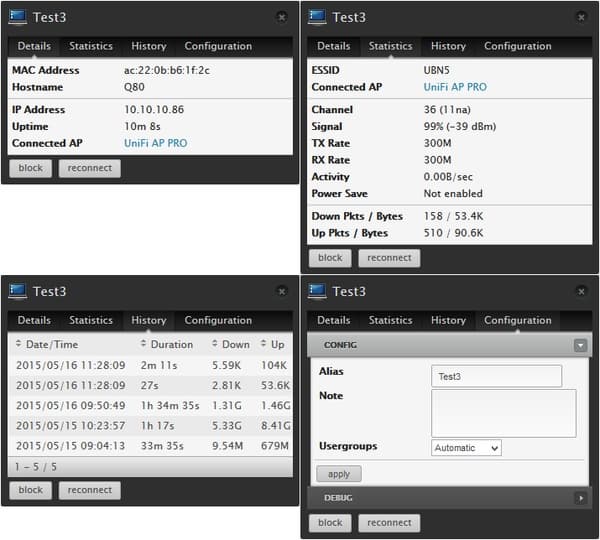The image size is (600, 540).
Task: Click the computer icon in the Details panel header
Action: (x=18, y=17)
